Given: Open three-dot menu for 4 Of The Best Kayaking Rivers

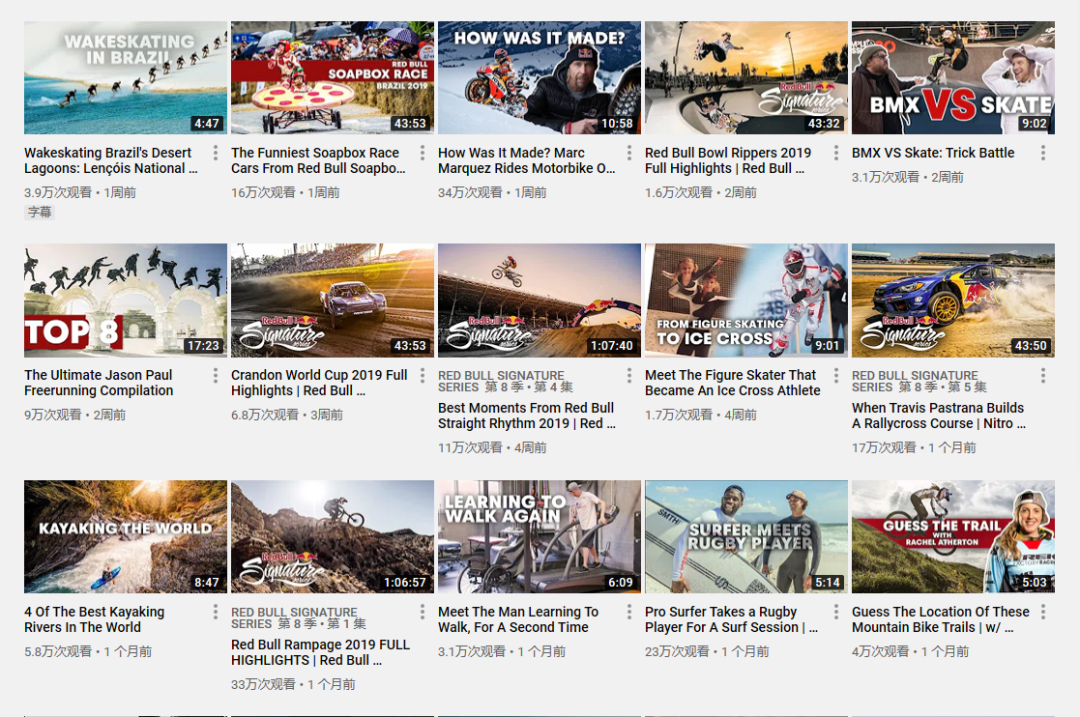Looking at the screenshot, I should point(216,612).
